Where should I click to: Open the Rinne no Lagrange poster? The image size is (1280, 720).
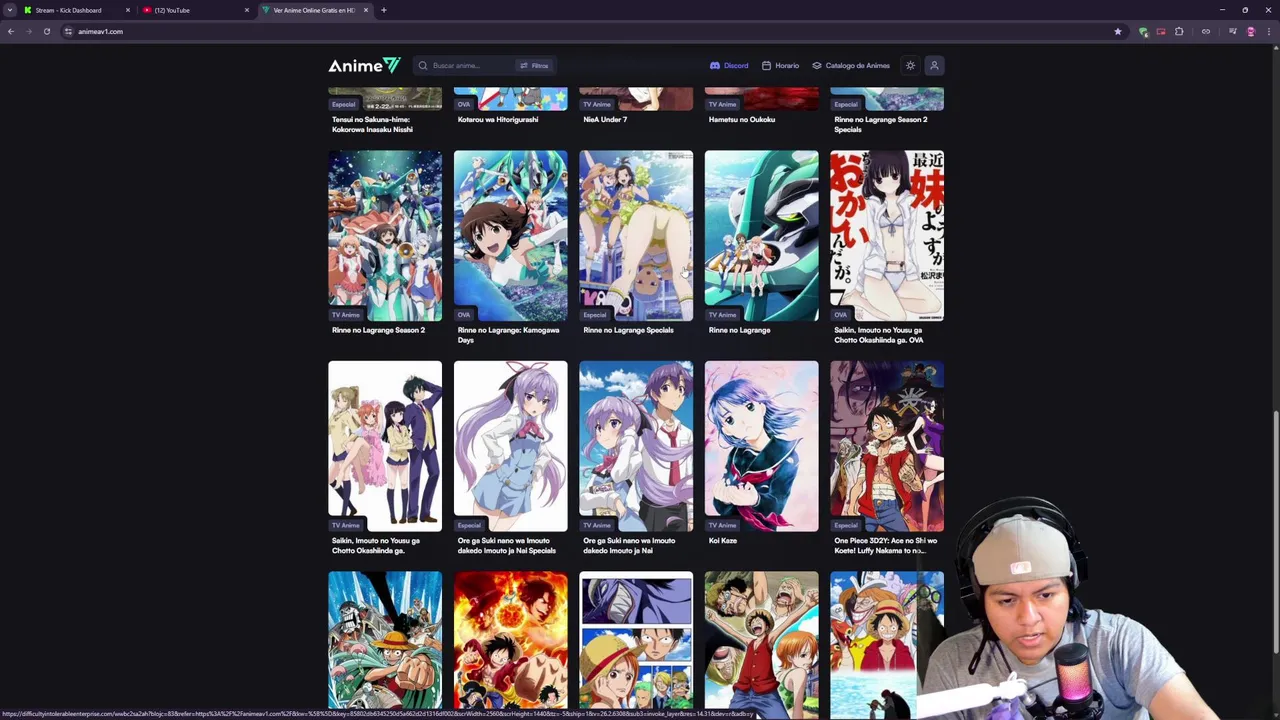pos(761,235)
